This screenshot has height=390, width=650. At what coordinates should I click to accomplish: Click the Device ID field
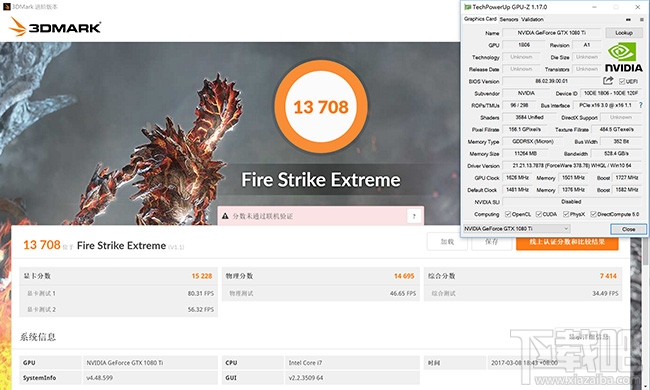[611, 93]
